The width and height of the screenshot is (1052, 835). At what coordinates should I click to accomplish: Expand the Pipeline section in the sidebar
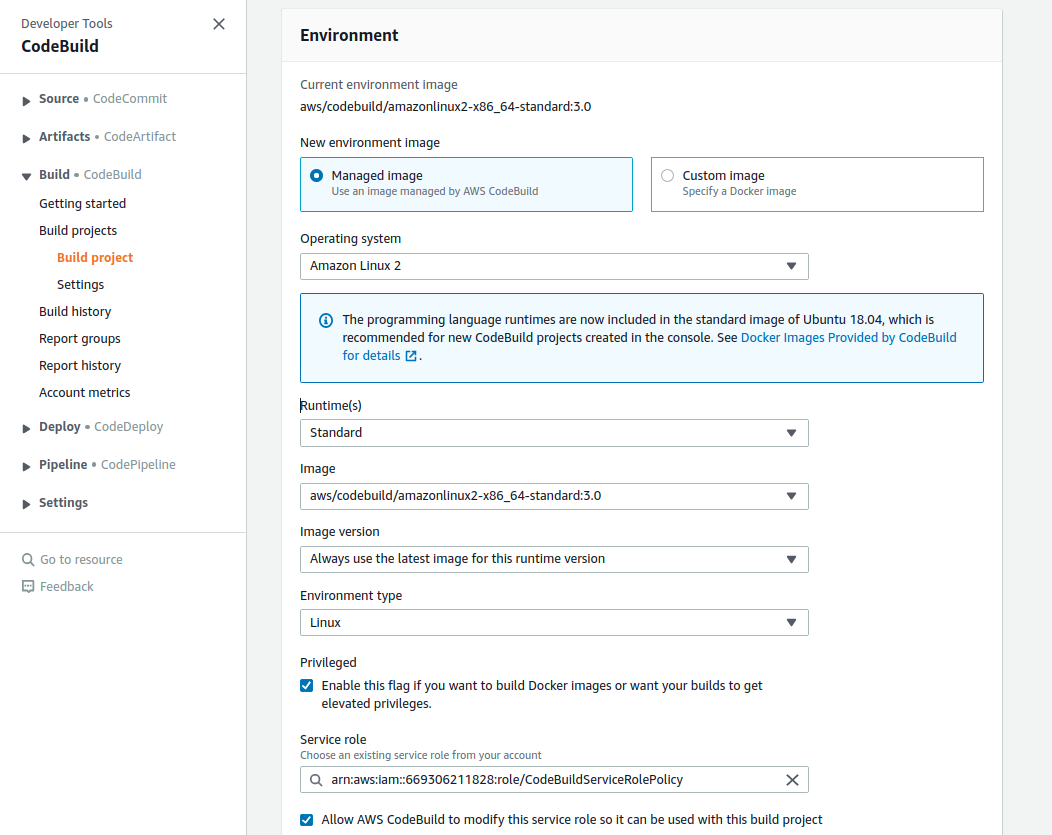[25, 464]
